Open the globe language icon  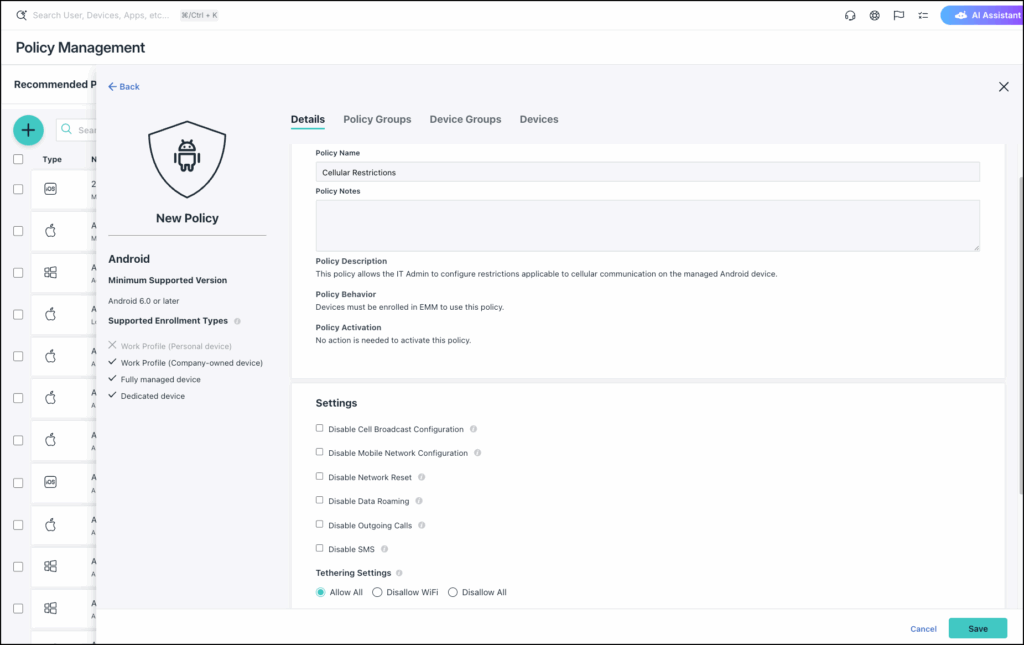pyautogui.click(x=875, y=16)
